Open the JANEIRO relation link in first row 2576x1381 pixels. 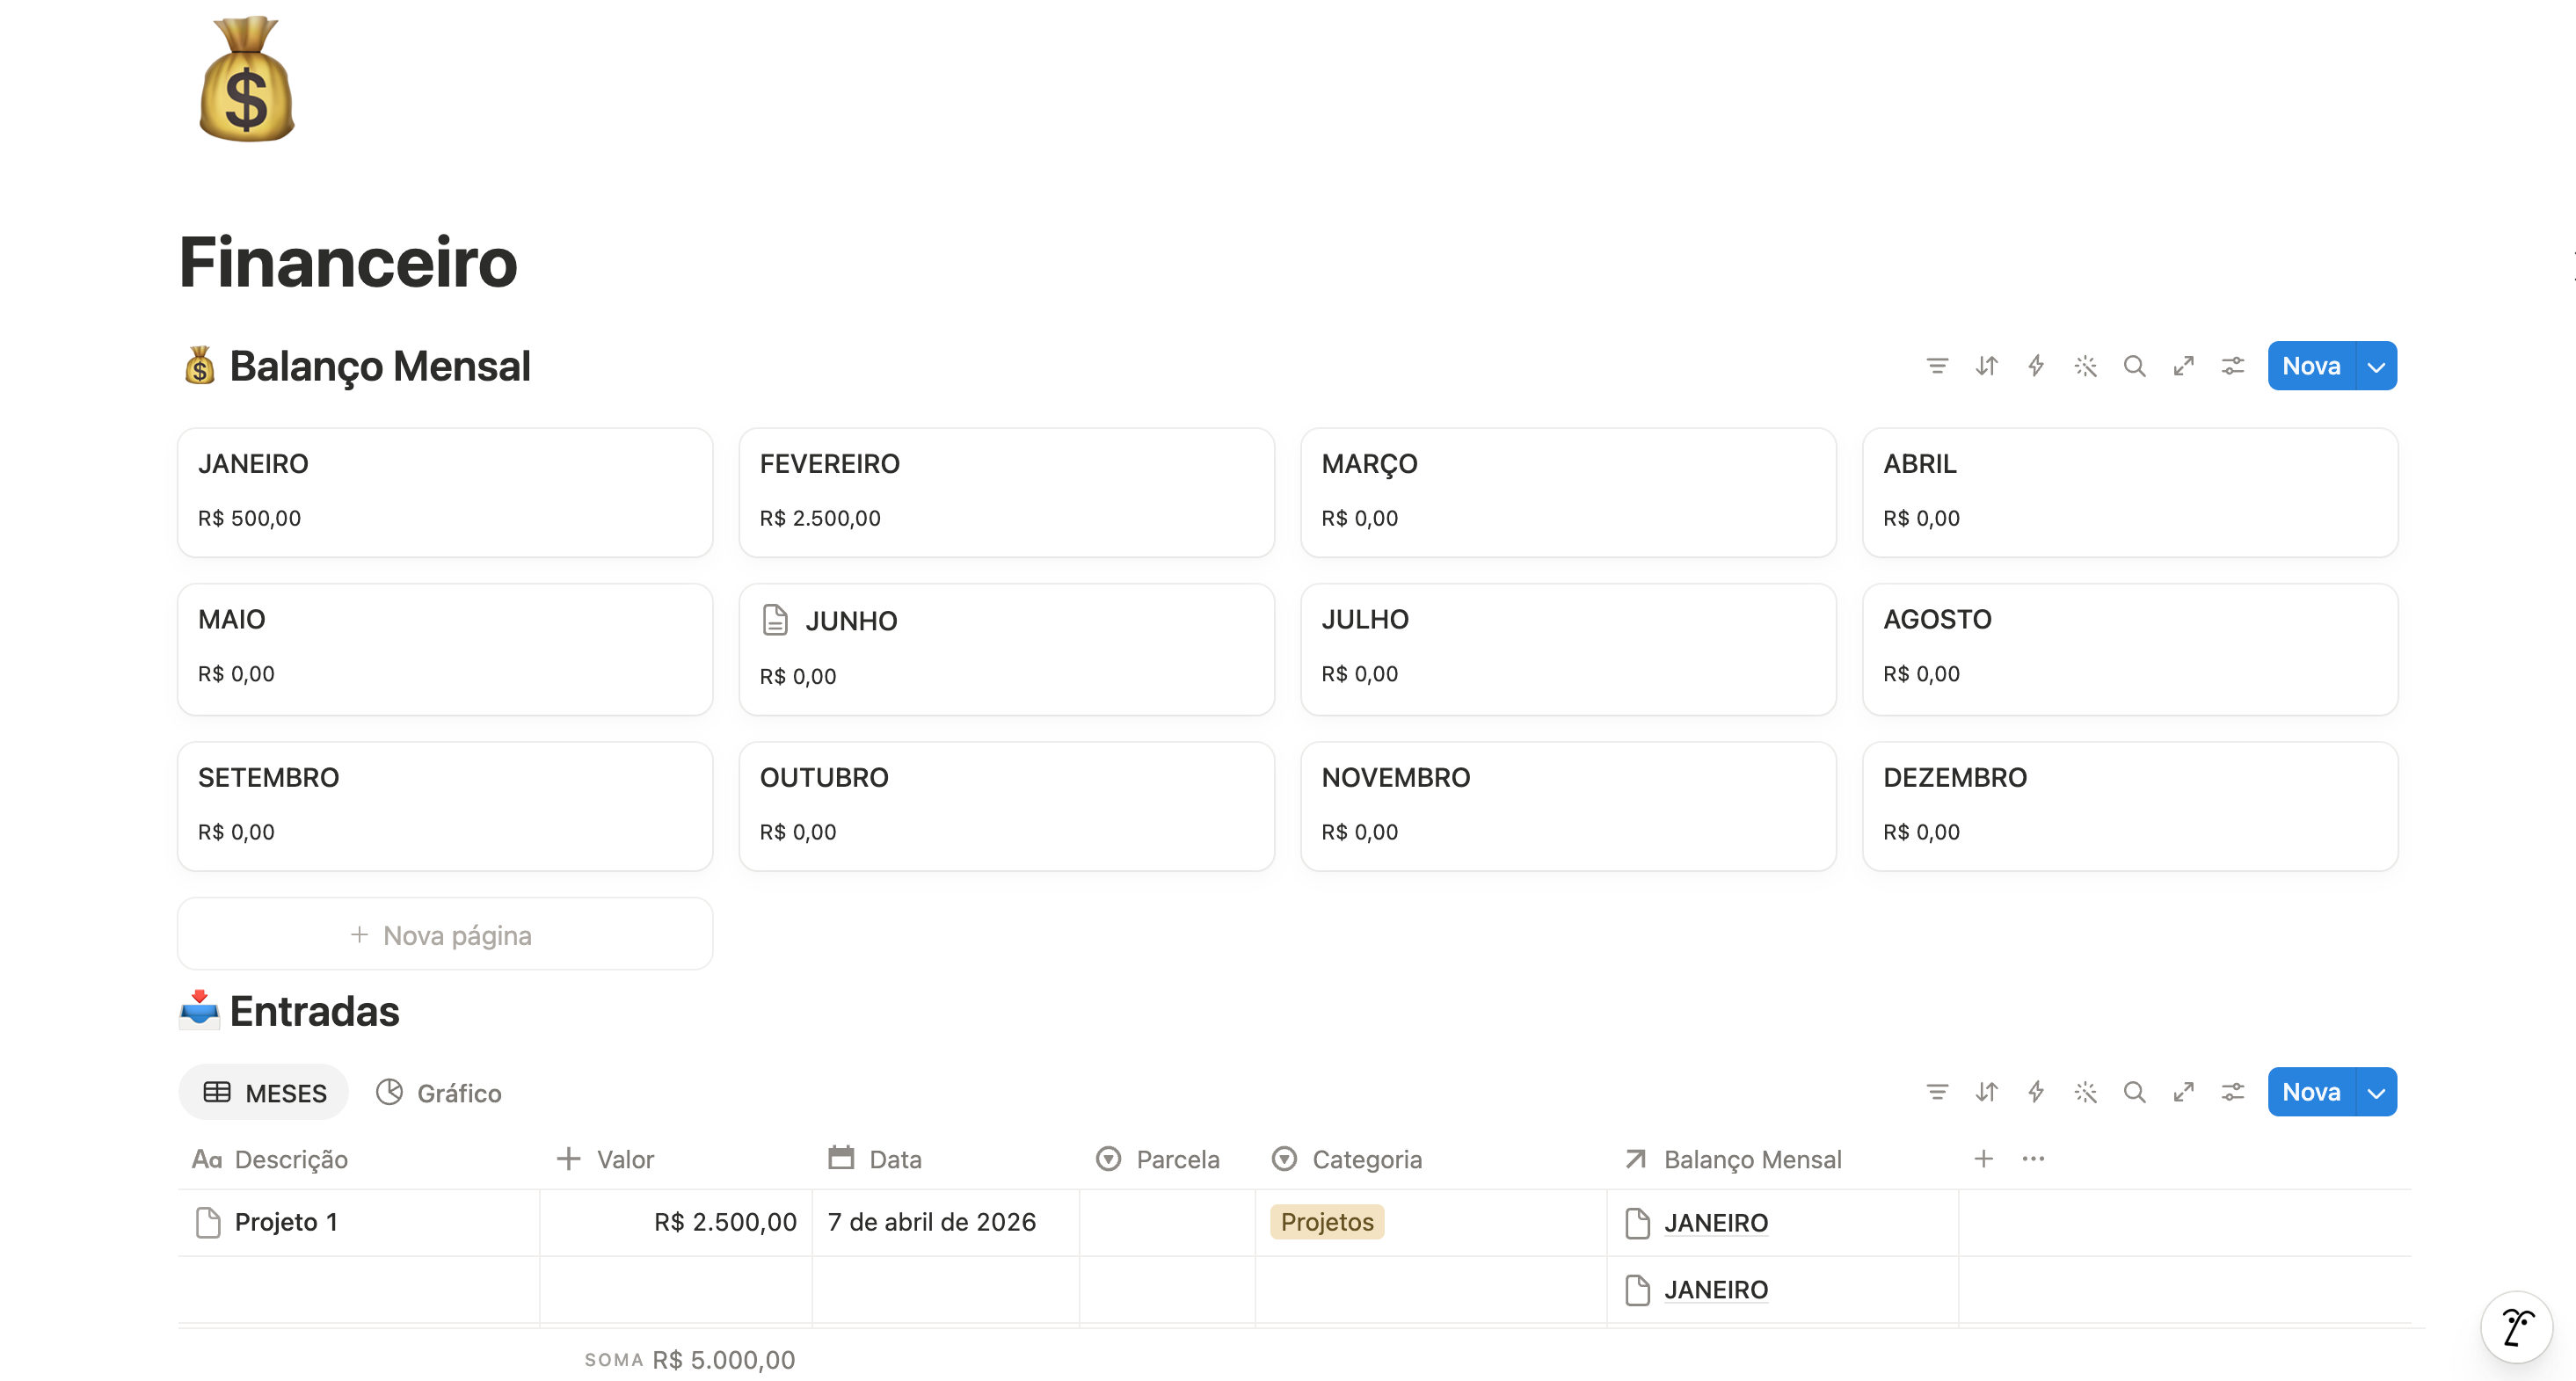point(1715,1223)
